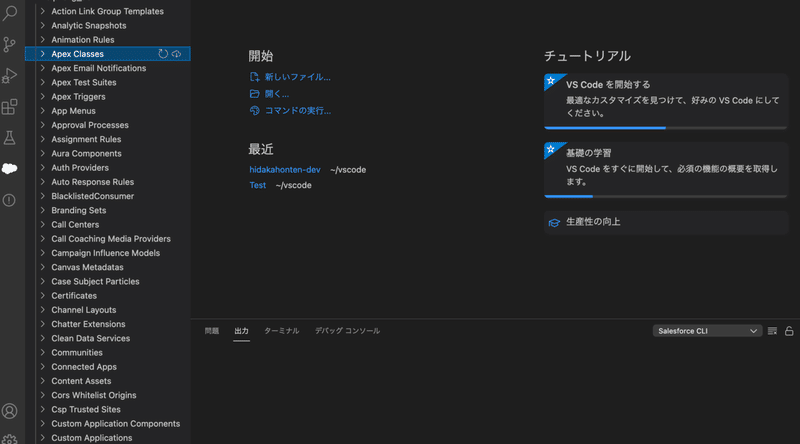Expand Animation Rules node

(42, 39)
